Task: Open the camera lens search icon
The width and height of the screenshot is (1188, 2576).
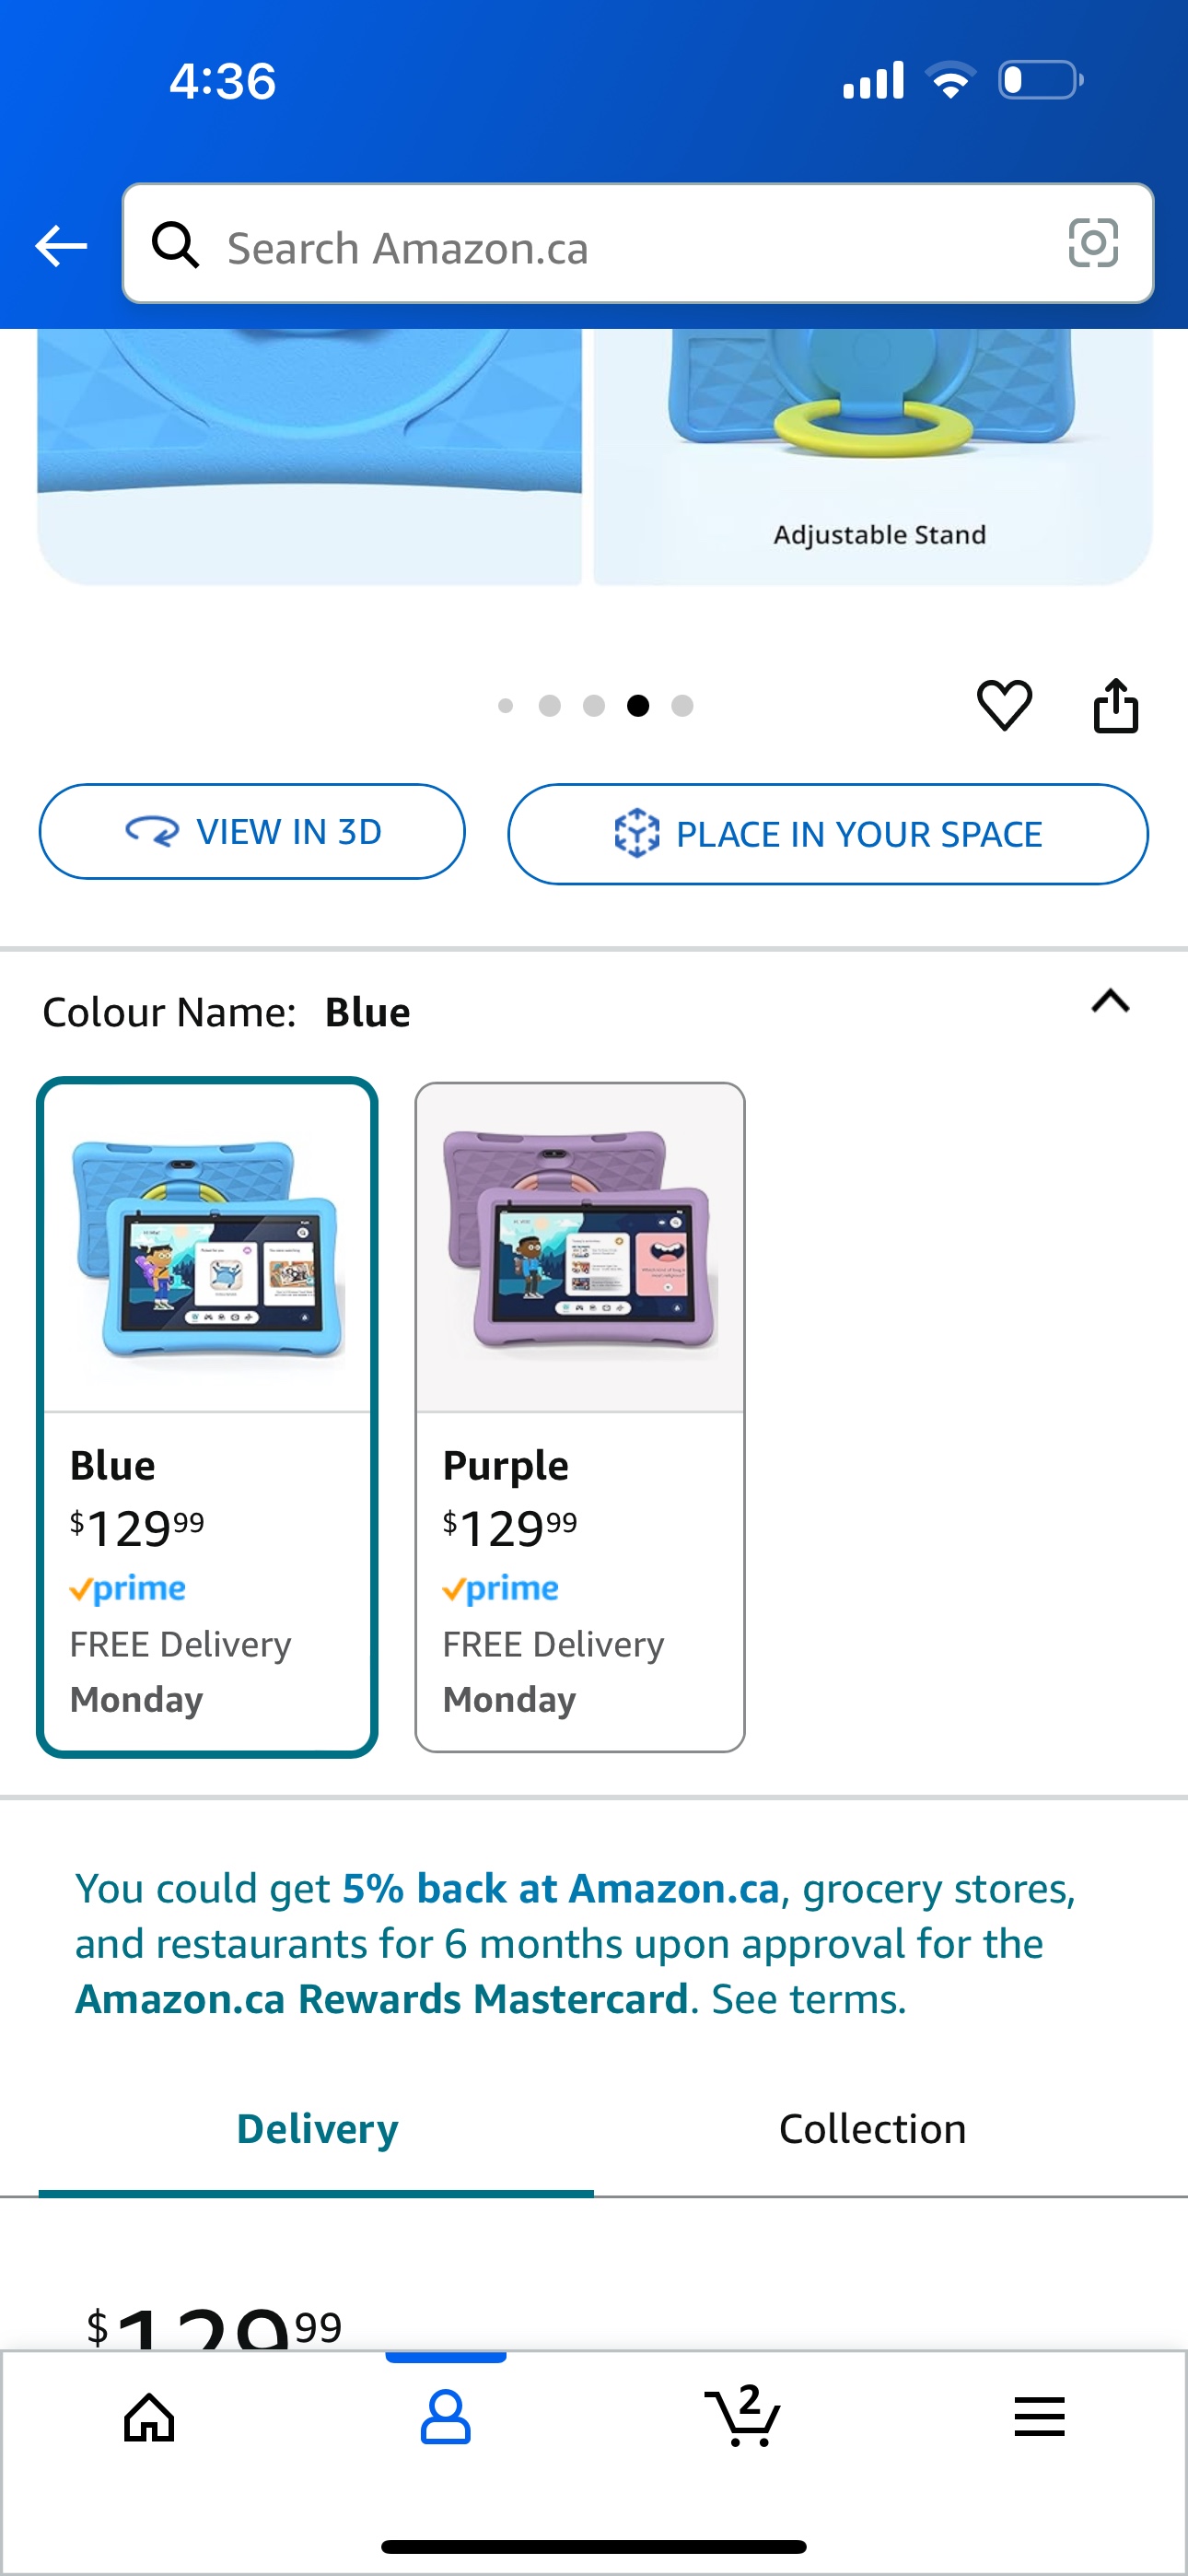Action: pyautogui.click(x=1093, y=243)
